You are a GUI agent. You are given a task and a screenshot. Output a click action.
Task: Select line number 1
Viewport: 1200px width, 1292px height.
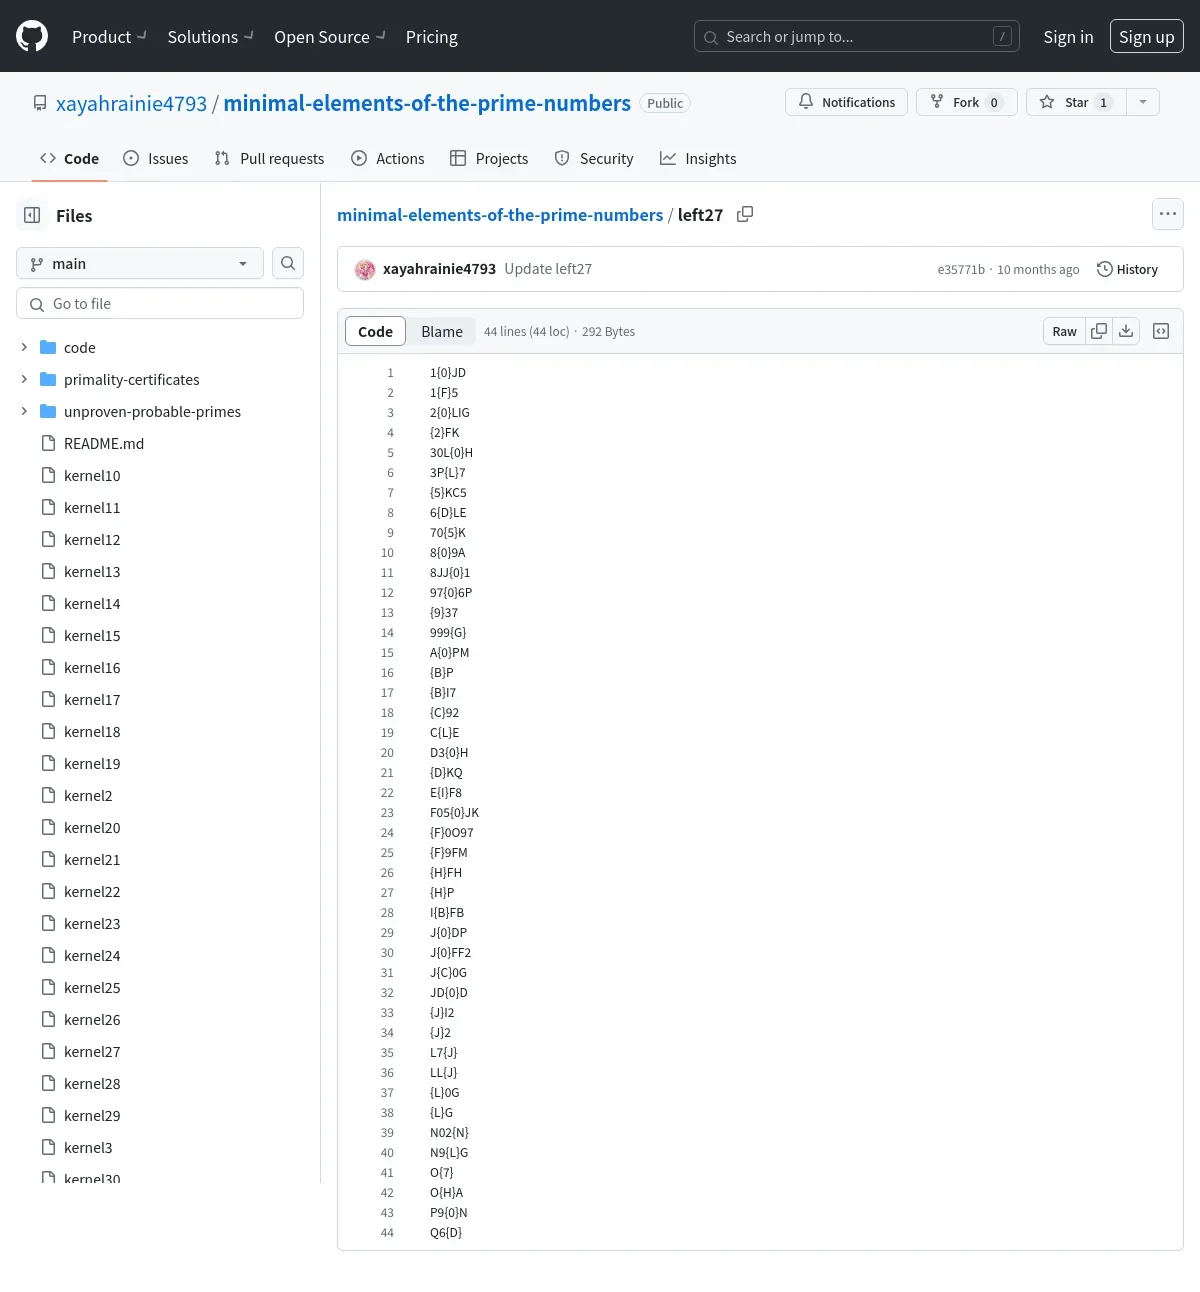pos(390,372)
